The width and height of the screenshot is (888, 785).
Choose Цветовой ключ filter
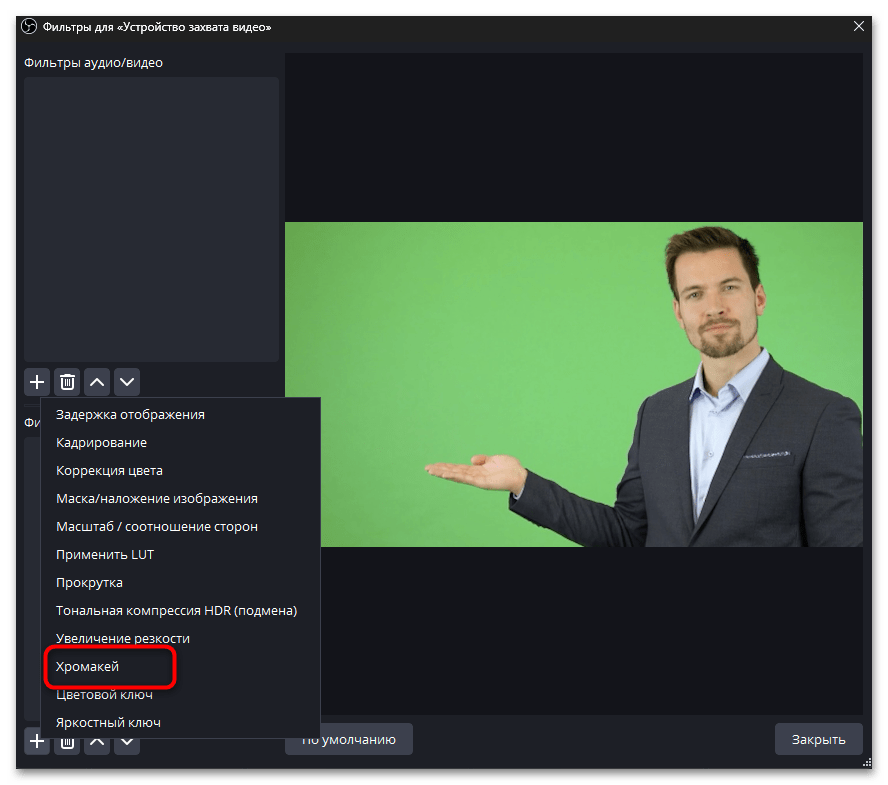(x=104, y=694)
